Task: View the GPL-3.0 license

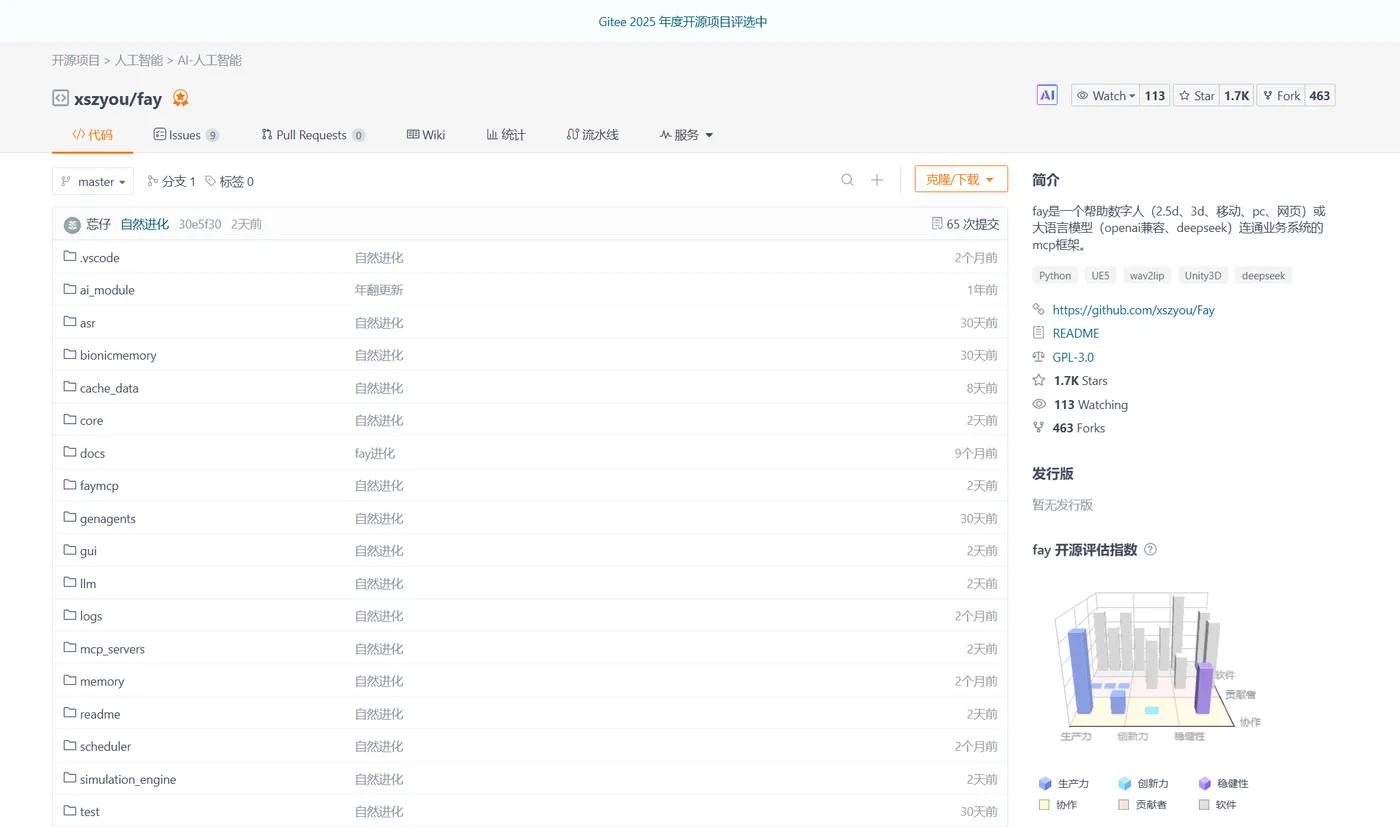Action: 1073,357
